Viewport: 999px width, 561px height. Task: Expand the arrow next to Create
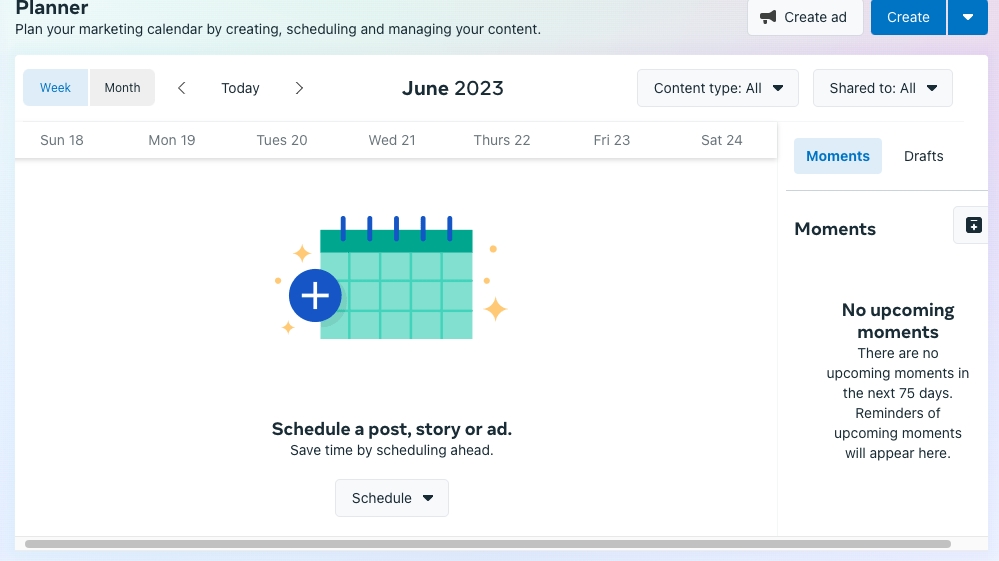coord(967,17)
